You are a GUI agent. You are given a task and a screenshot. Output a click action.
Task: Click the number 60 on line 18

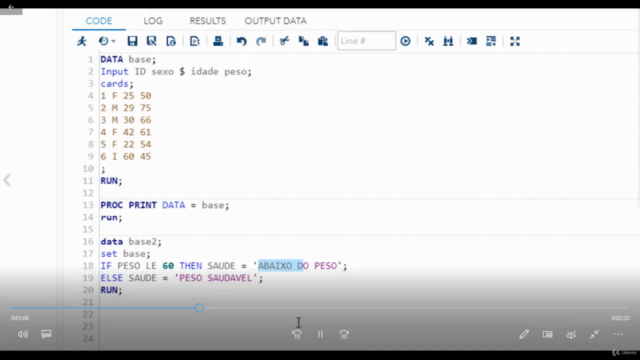tap(168, 266)
